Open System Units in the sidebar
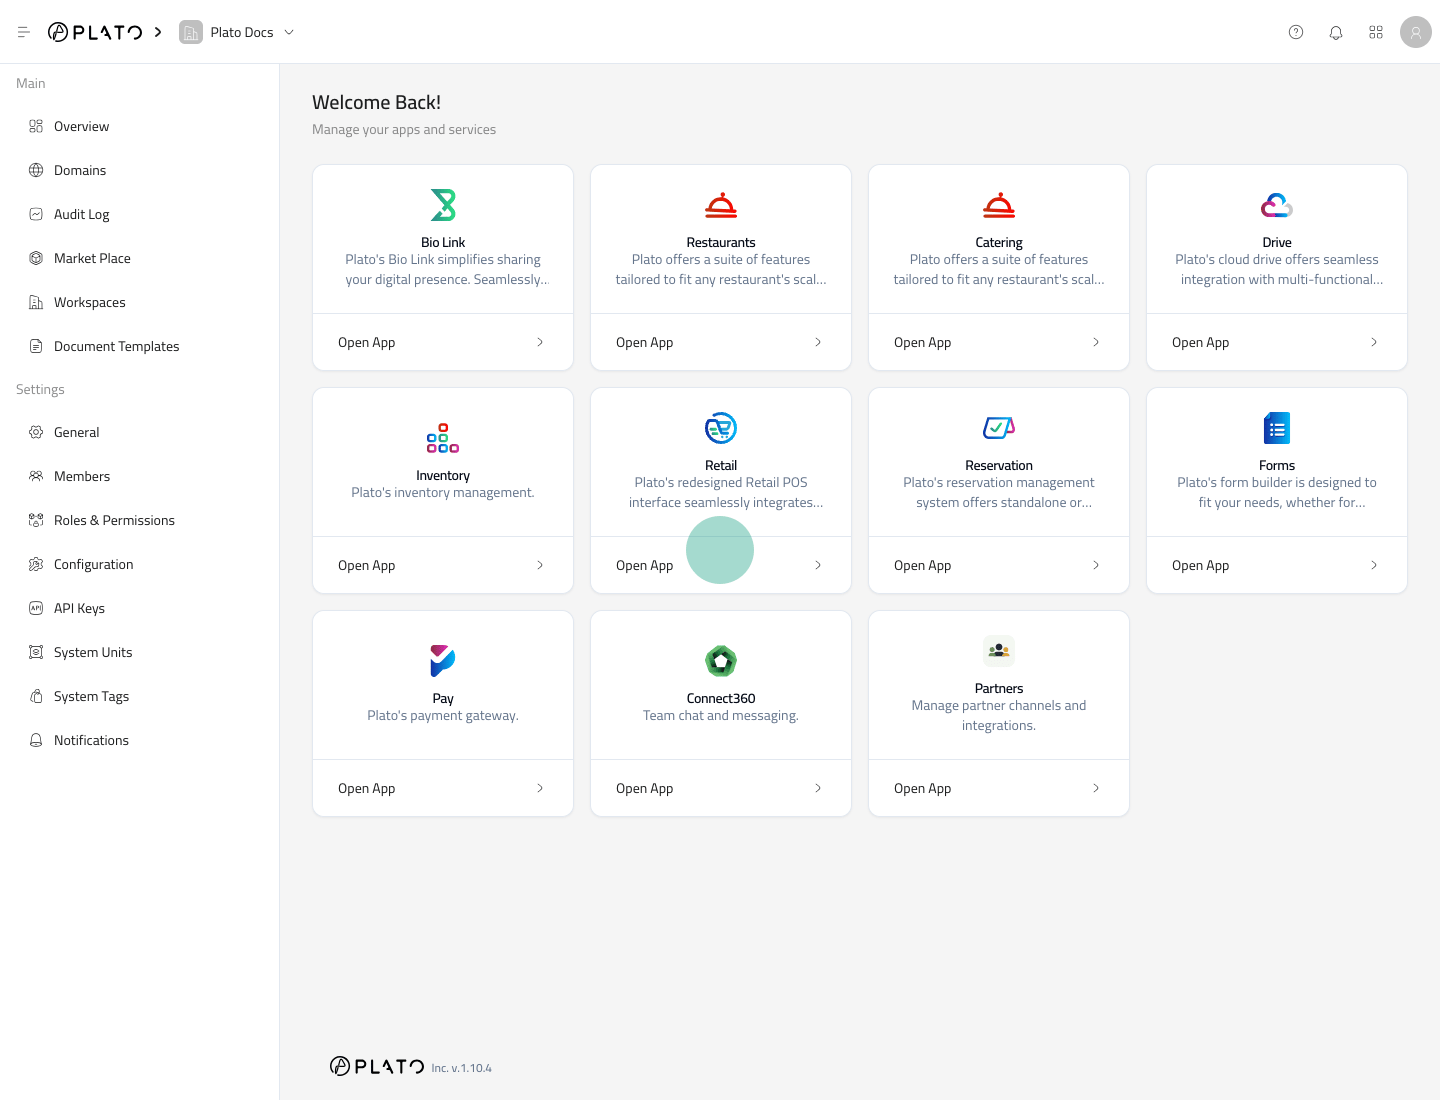1440x1100 pixels. pos(139,652)
